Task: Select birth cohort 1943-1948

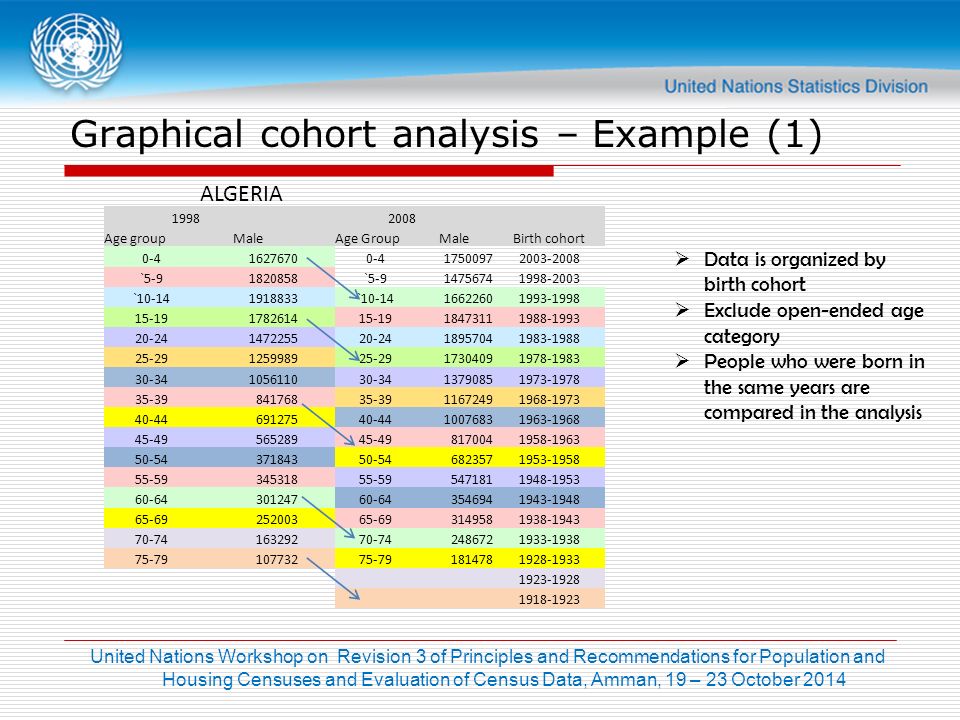Action: (549, 500)
